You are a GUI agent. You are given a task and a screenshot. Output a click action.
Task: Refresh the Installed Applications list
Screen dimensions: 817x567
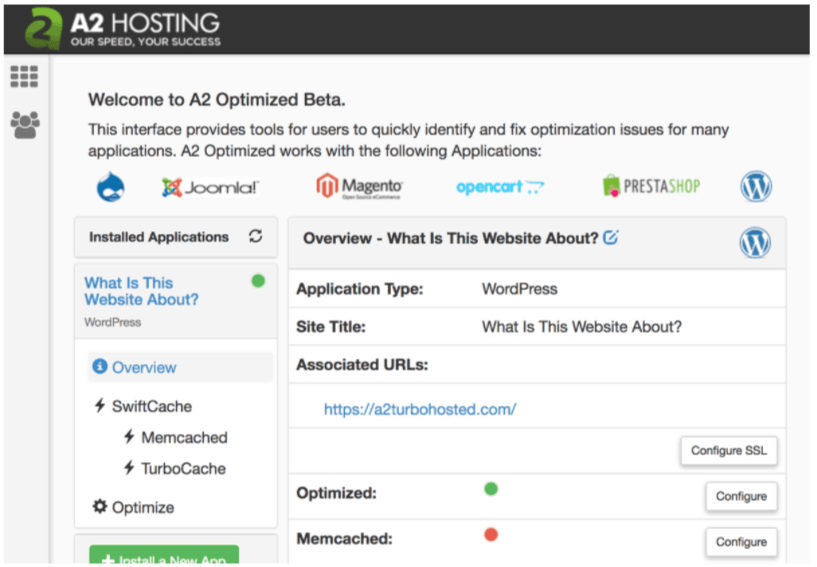tap(255, 236)
